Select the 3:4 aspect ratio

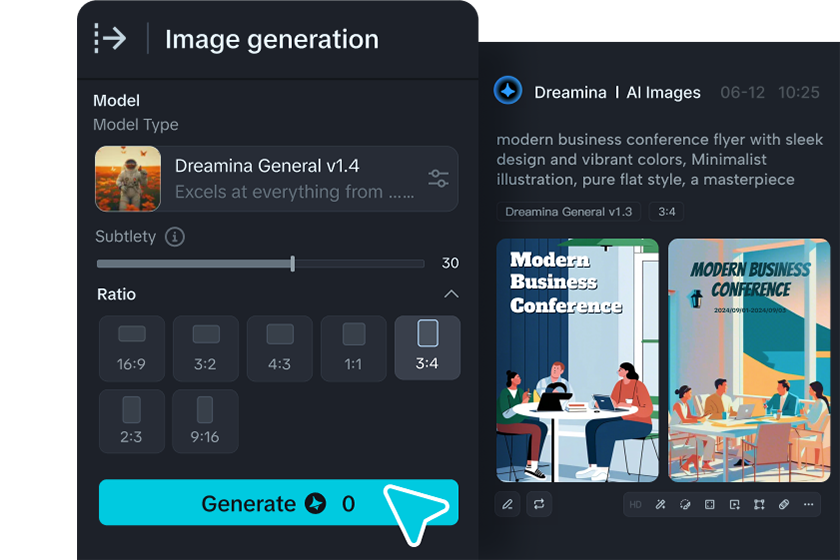click(x=428, y=348)
